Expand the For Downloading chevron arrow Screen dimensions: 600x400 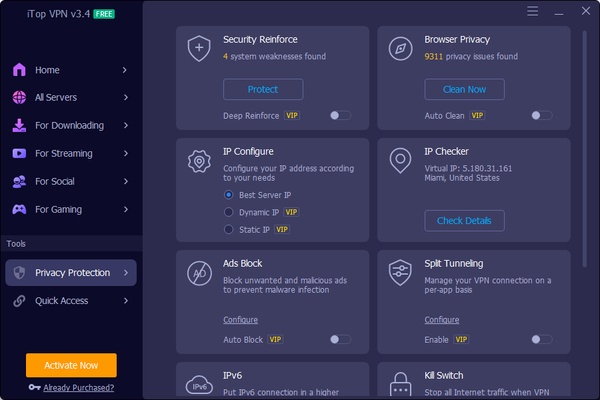coord(126,126)
